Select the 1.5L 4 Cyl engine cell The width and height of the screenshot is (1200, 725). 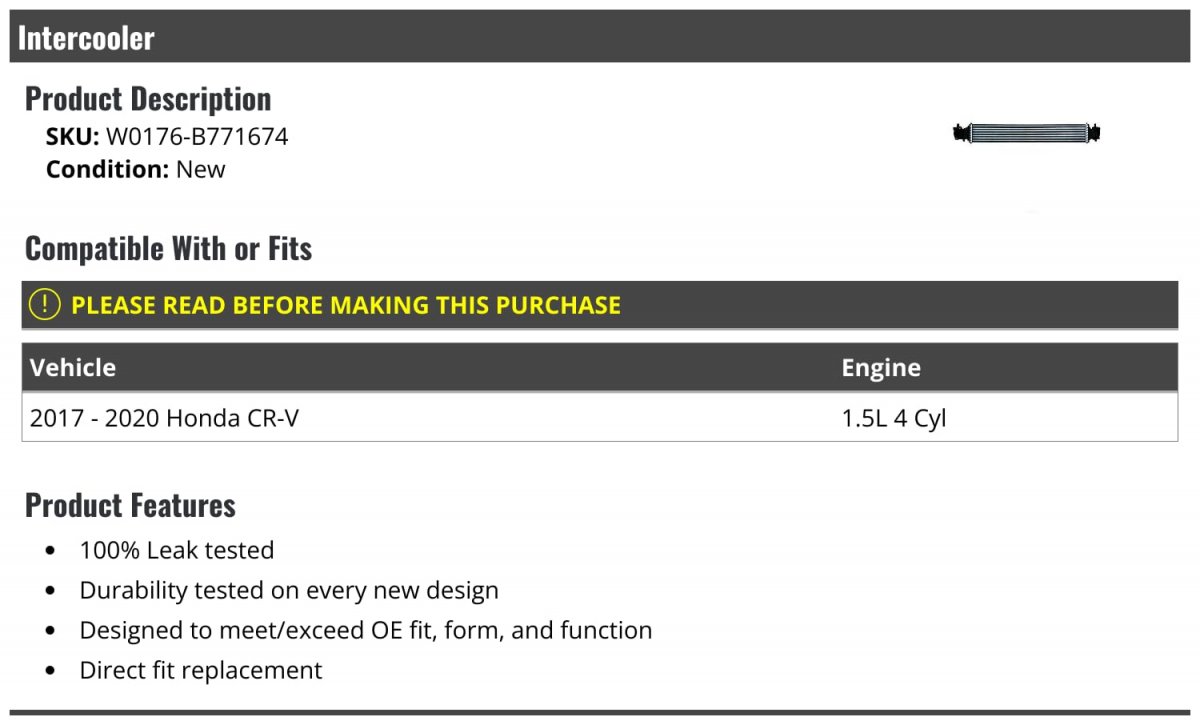coord(894,418)
